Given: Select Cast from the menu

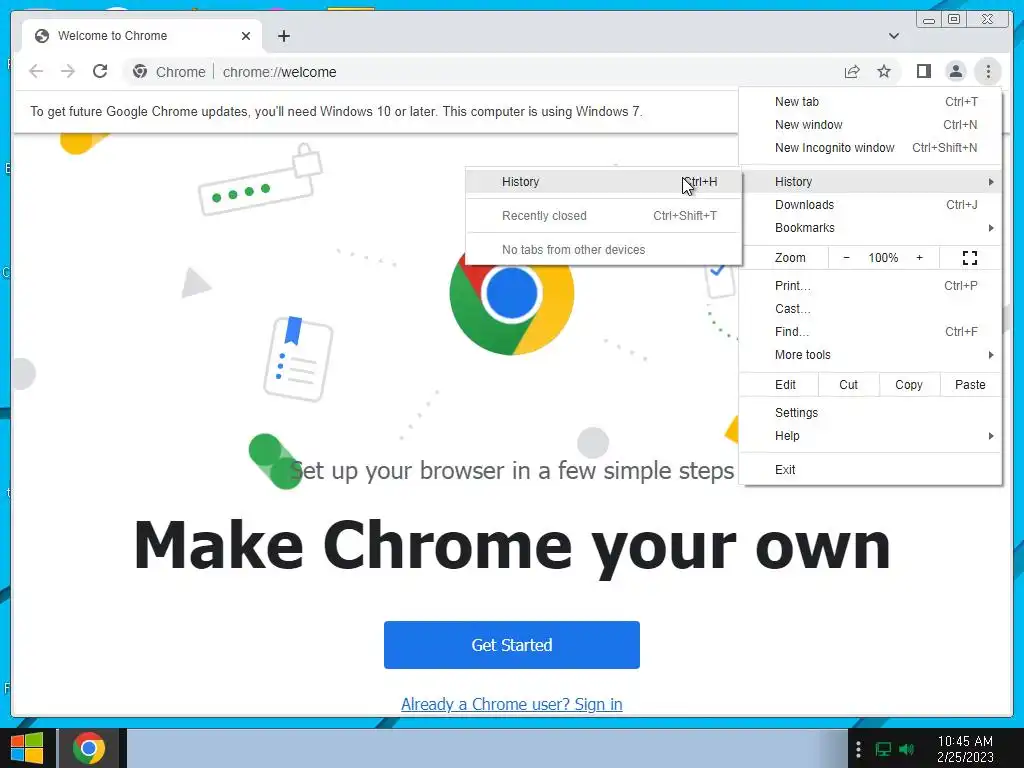Looking at the screenshot, I should pyautogui.click(x=871, y=309).
